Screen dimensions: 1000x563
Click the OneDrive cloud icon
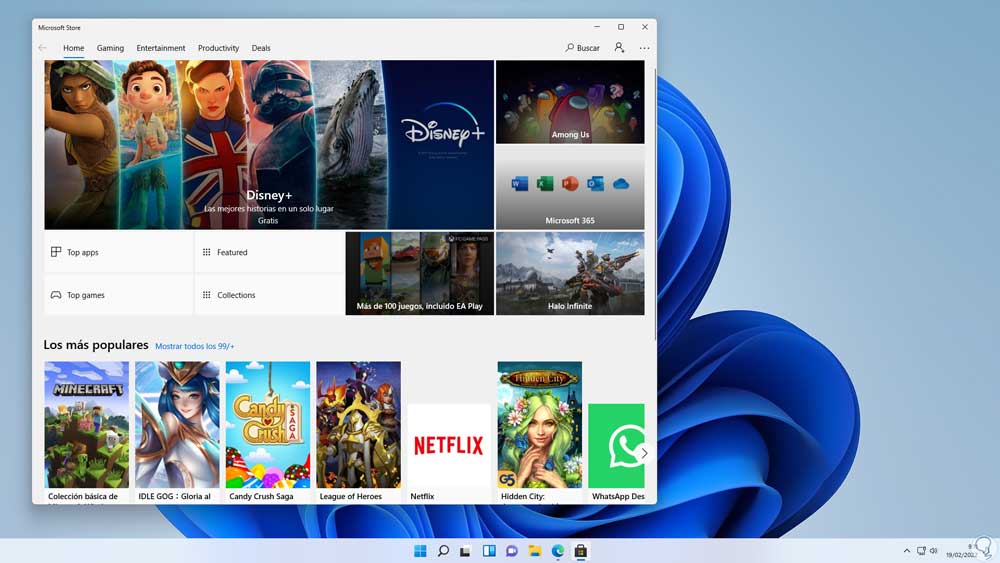[621, 184]
